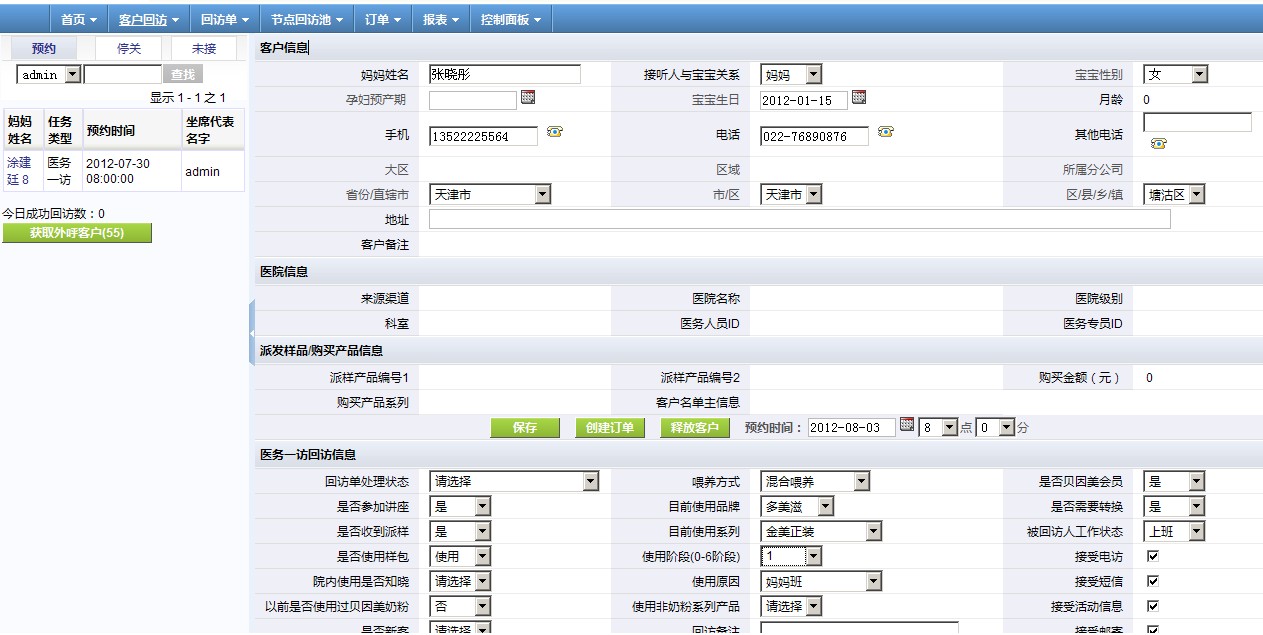The image size is (1263, 635).
Task: Click phone icon under 其他电话 field
Action: (x=1159, y=143)
